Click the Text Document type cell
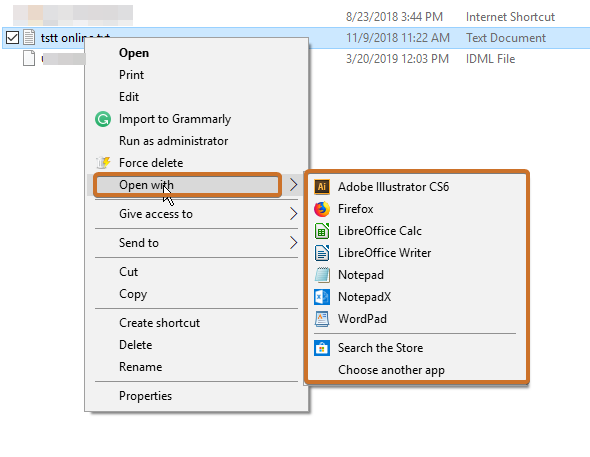This screenshot has width=590, height=457. coord(506,38)
